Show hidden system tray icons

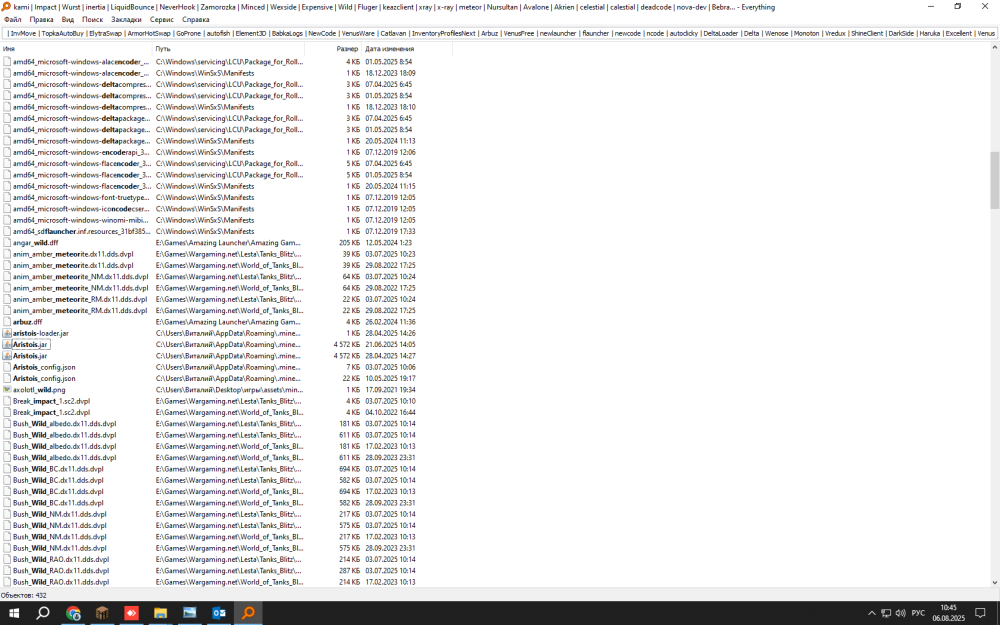[x=872, y=613]
